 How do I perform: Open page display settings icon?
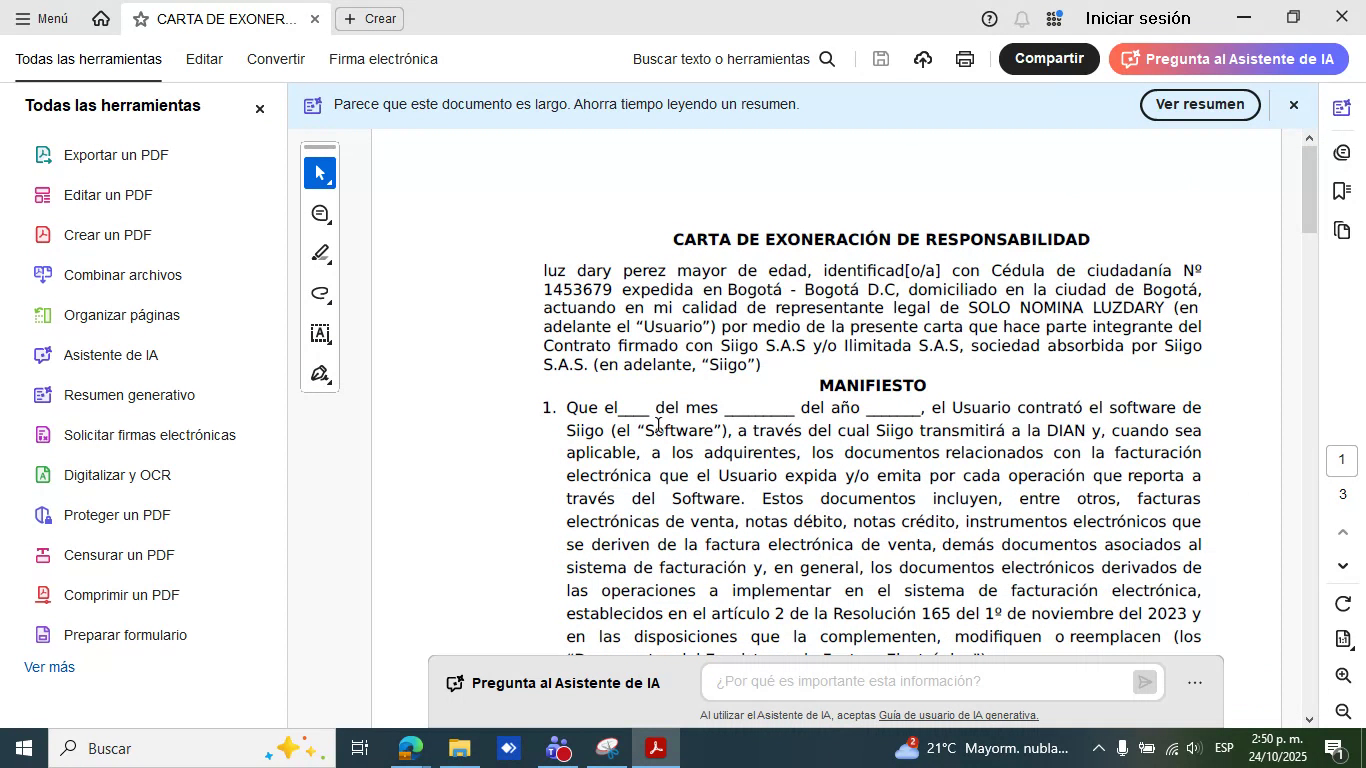[x=1343, y=639]
